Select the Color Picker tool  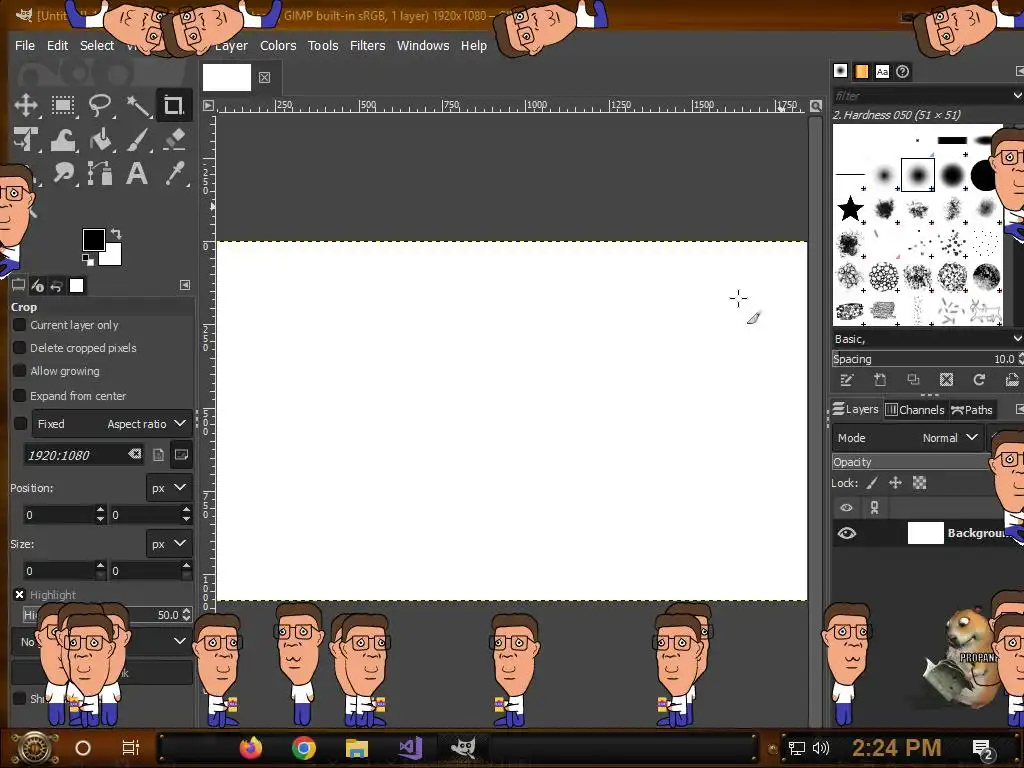pyautogui.click(x=174, y=174)
